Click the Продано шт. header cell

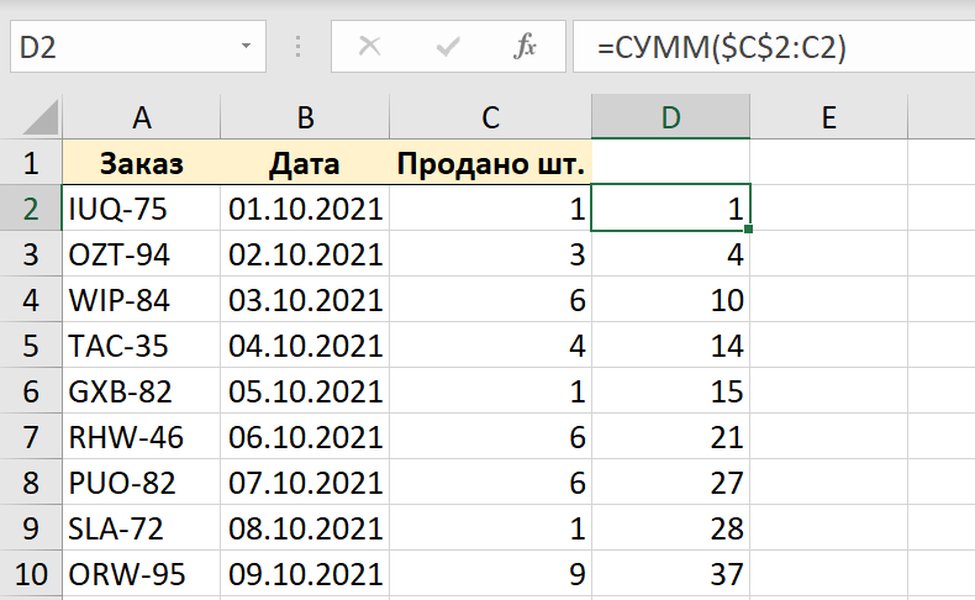click(491, 163)
